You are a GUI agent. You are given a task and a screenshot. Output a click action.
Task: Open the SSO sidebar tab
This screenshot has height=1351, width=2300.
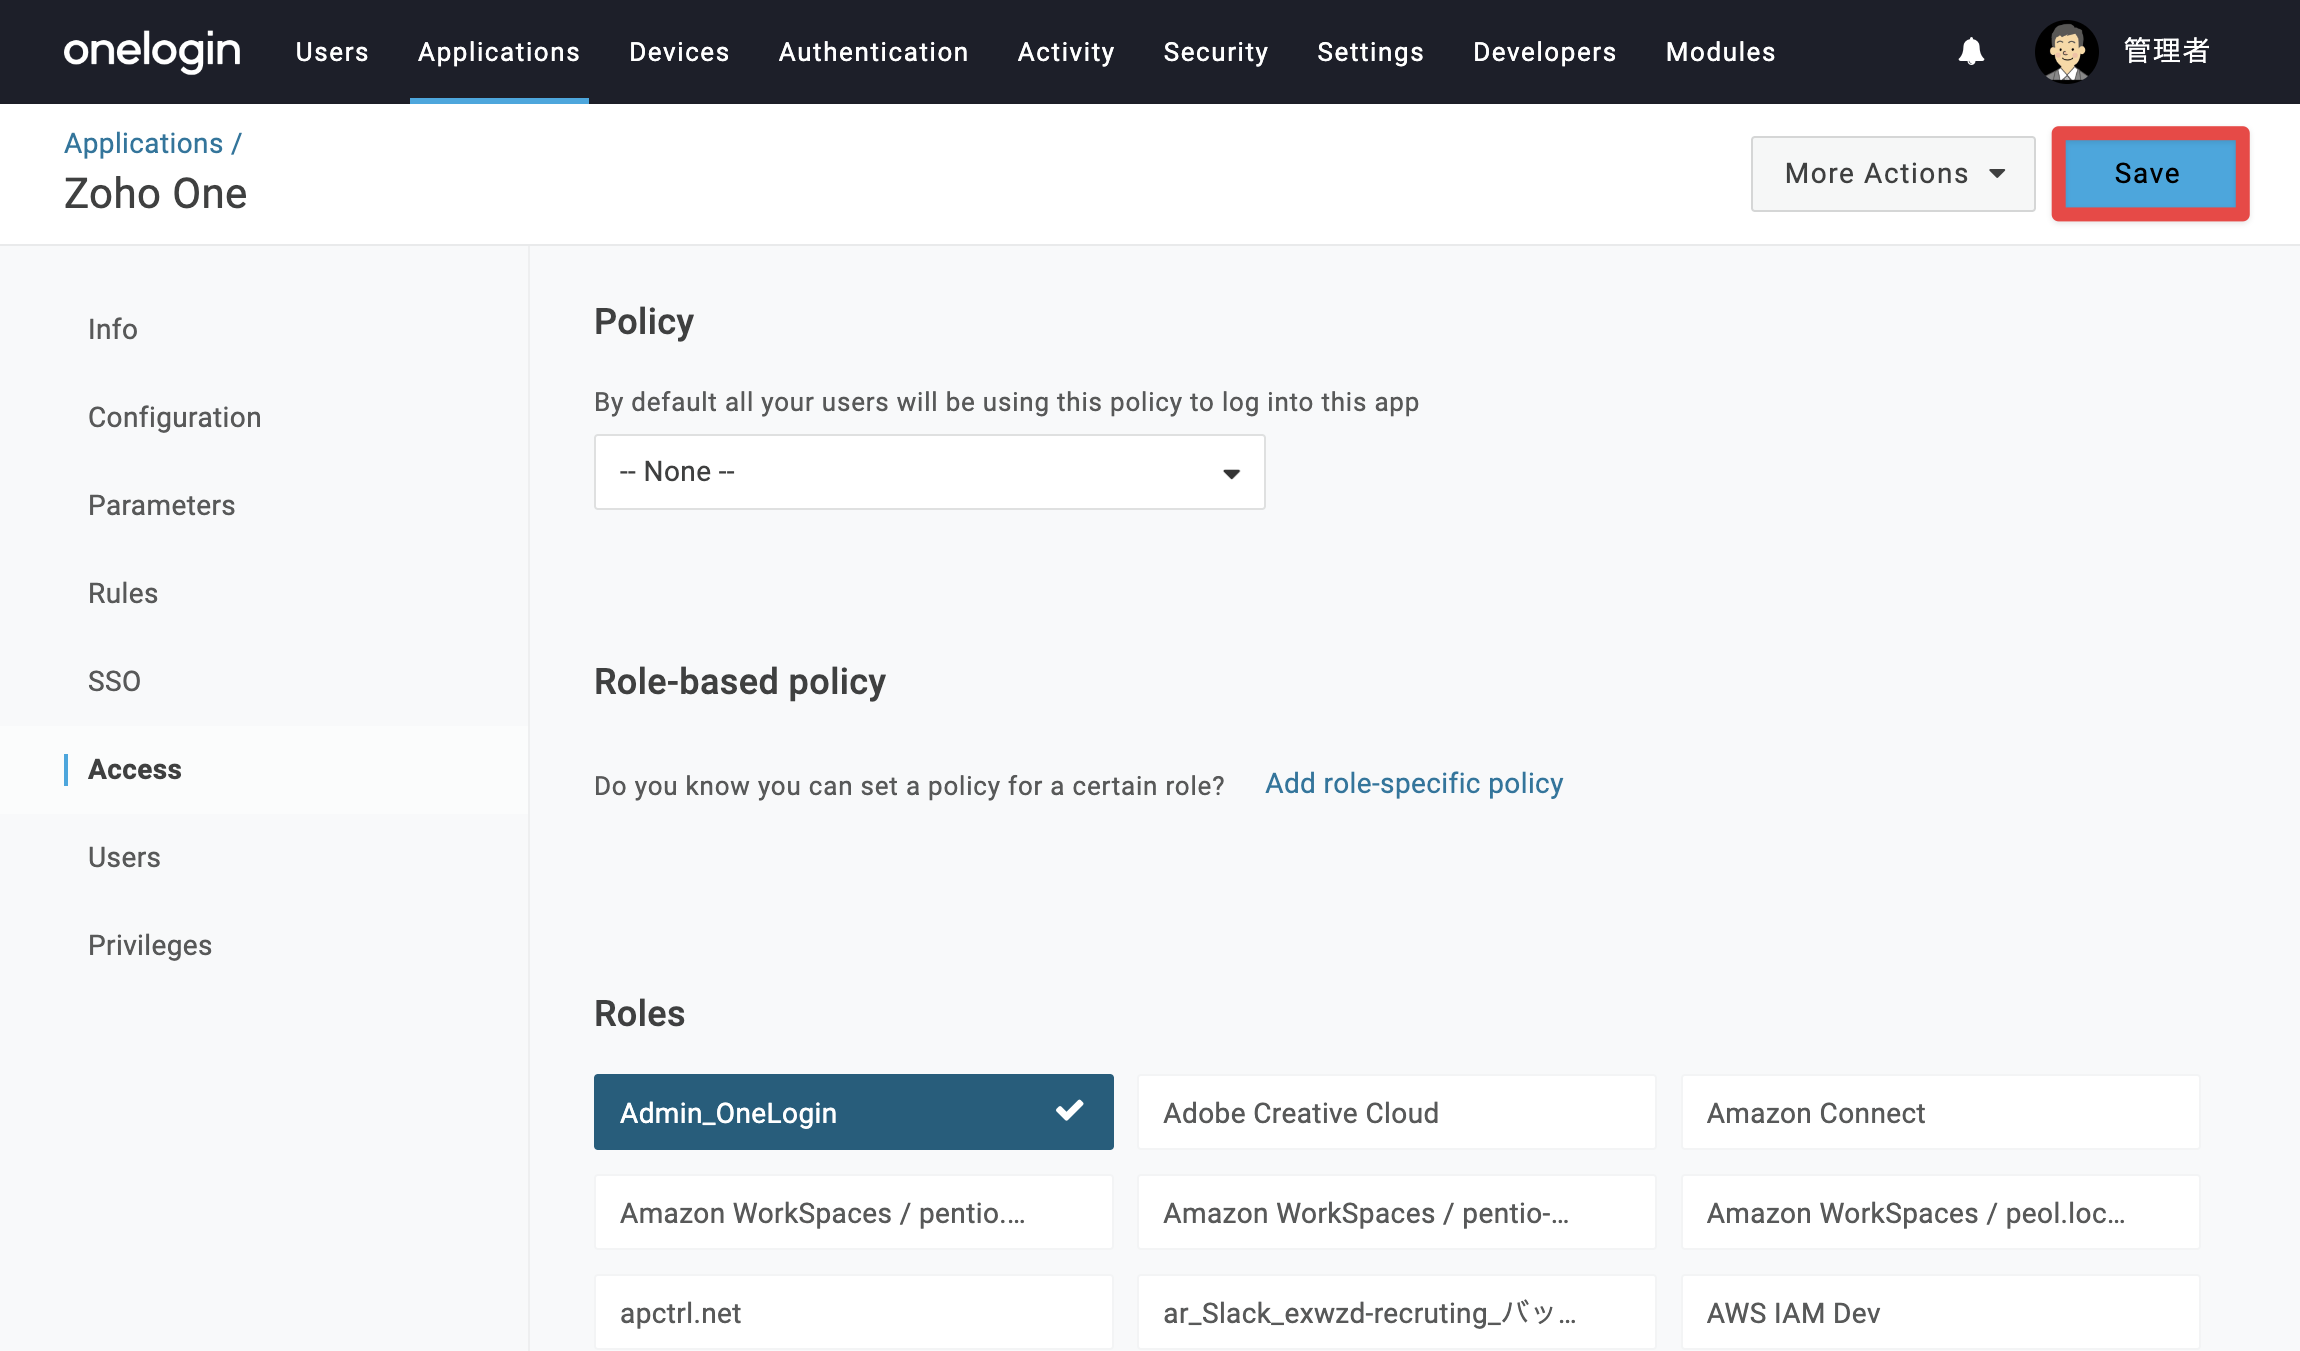[x=114, y=681]
